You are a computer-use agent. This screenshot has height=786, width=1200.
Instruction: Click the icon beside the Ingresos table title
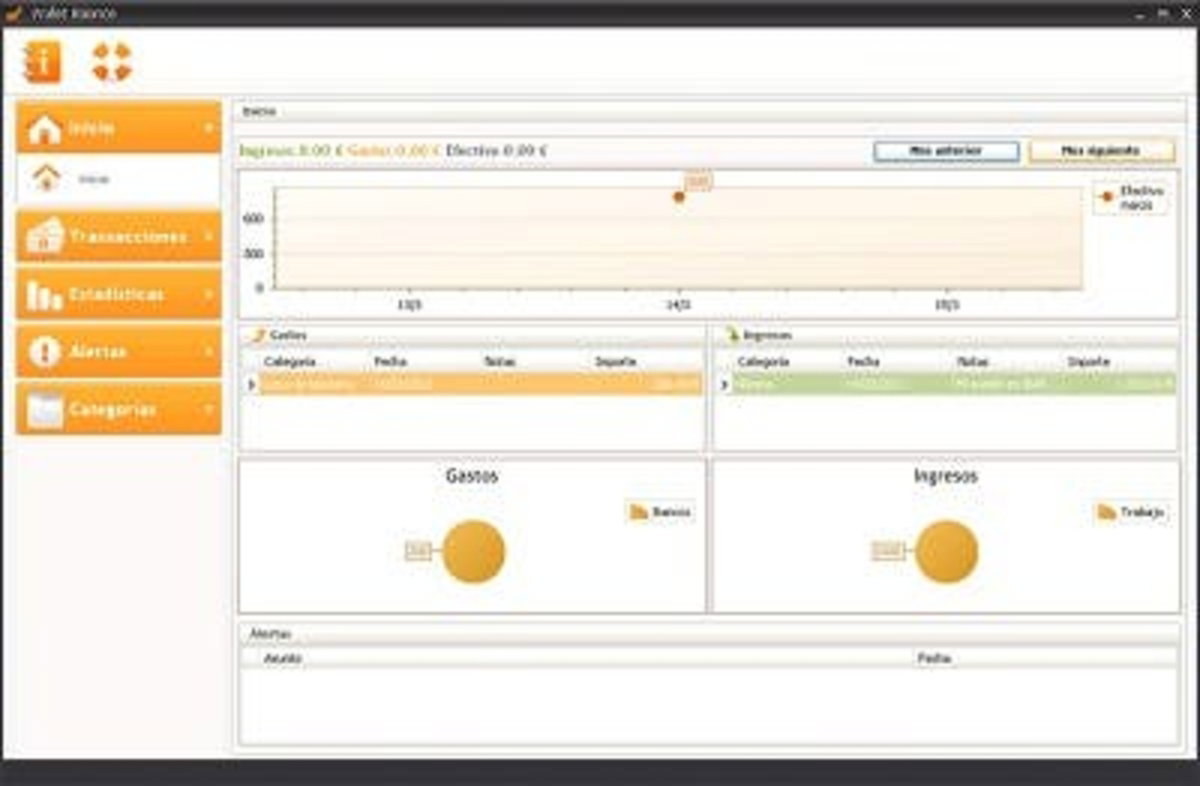point(732,335)
